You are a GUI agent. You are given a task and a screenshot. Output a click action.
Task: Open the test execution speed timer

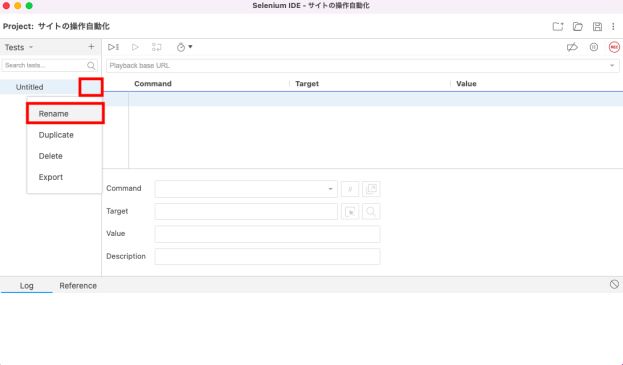pos(184,47)
